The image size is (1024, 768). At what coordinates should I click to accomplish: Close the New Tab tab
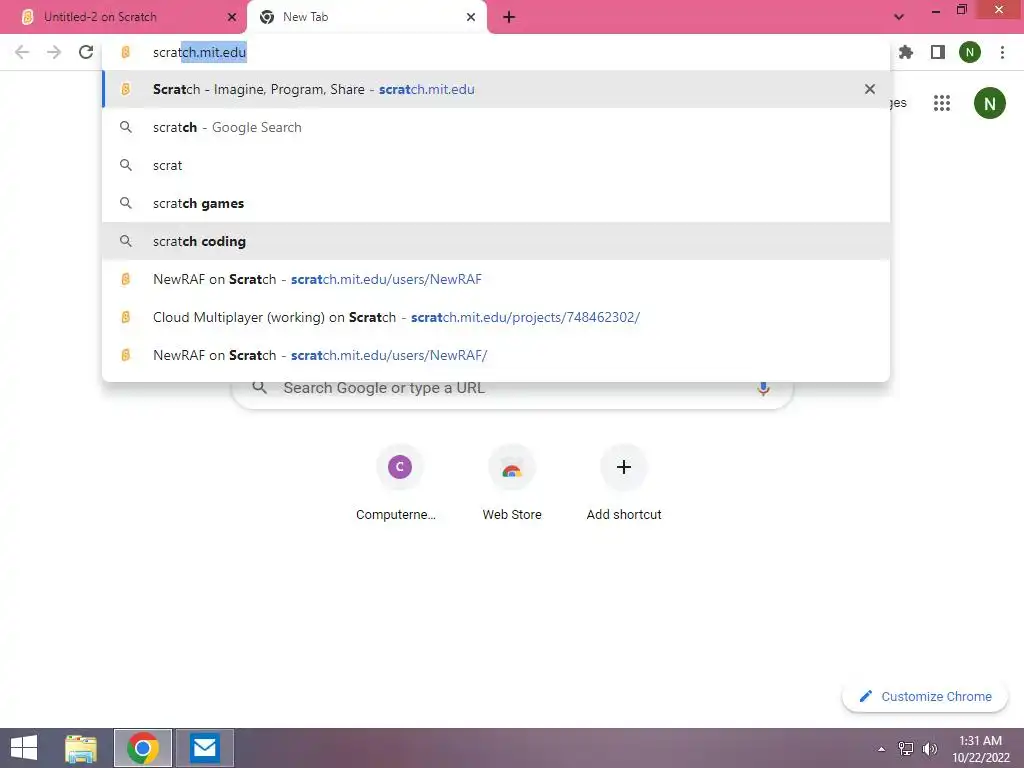[471, 17]
